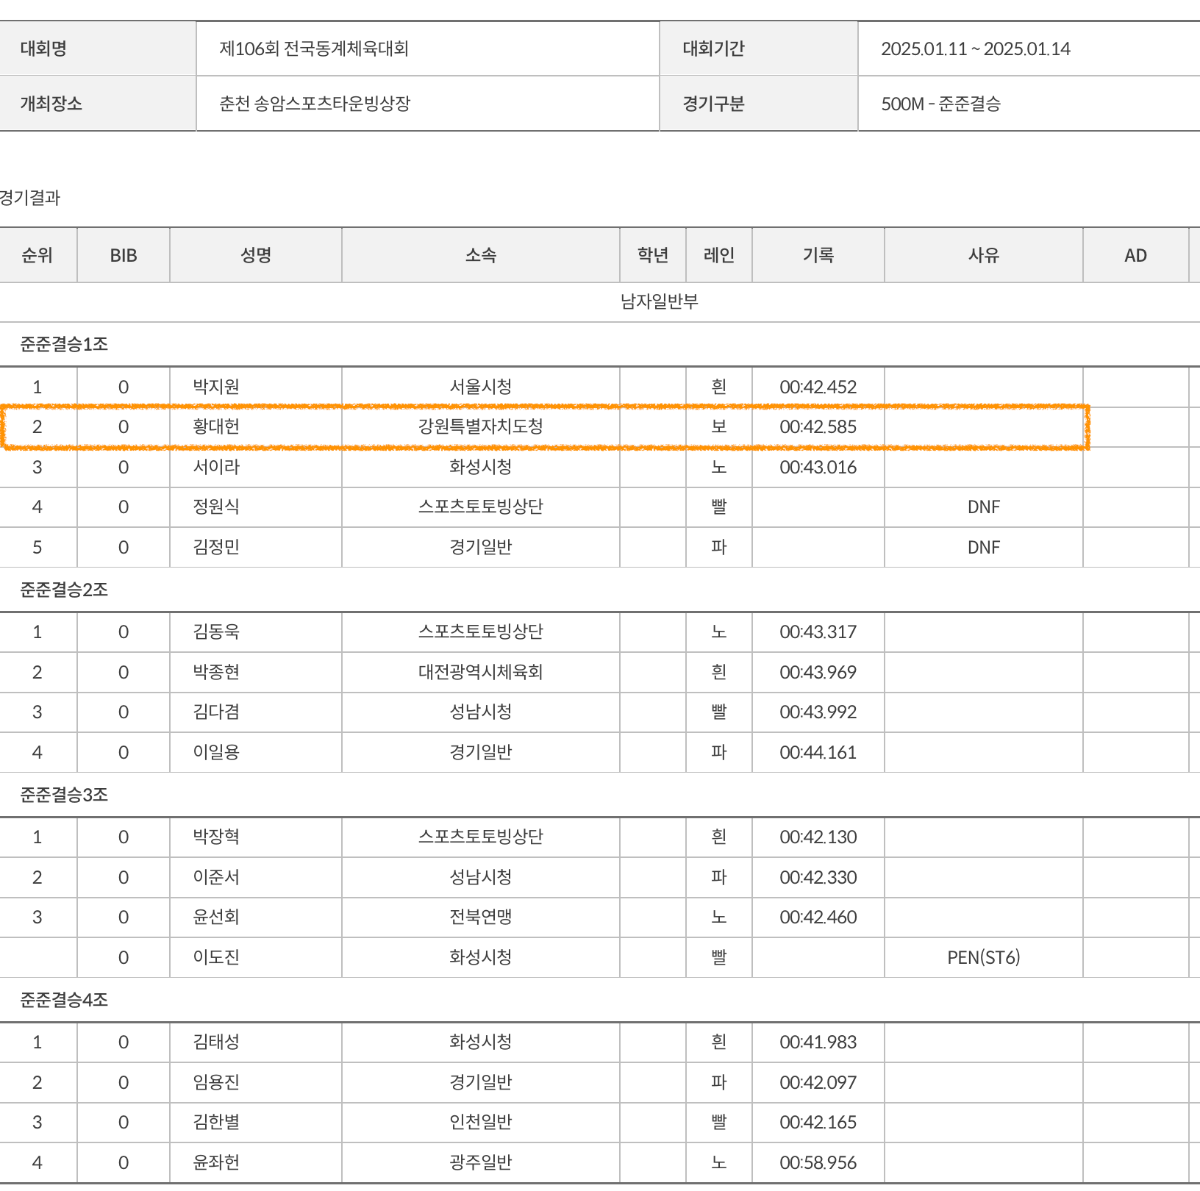The width and height of the screenshot is (1200, 1191).
Task: Click the 준준결승4조 group heading
Action: coord(64,1000)
